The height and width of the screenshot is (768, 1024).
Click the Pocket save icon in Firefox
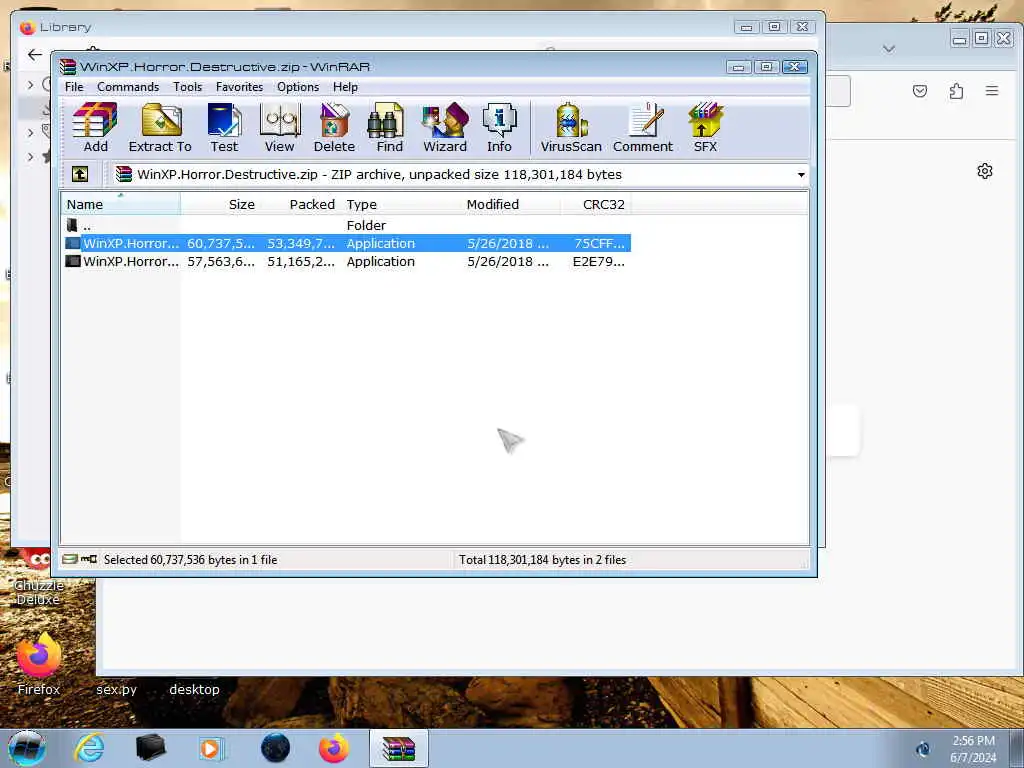coord(920,91)
